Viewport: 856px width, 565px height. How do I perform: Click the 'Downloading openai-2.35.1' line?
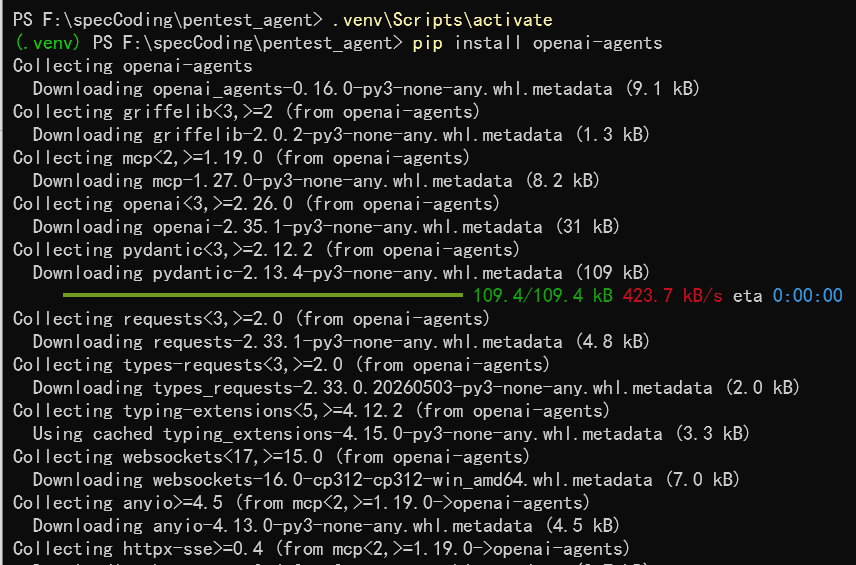click(326, 227)
